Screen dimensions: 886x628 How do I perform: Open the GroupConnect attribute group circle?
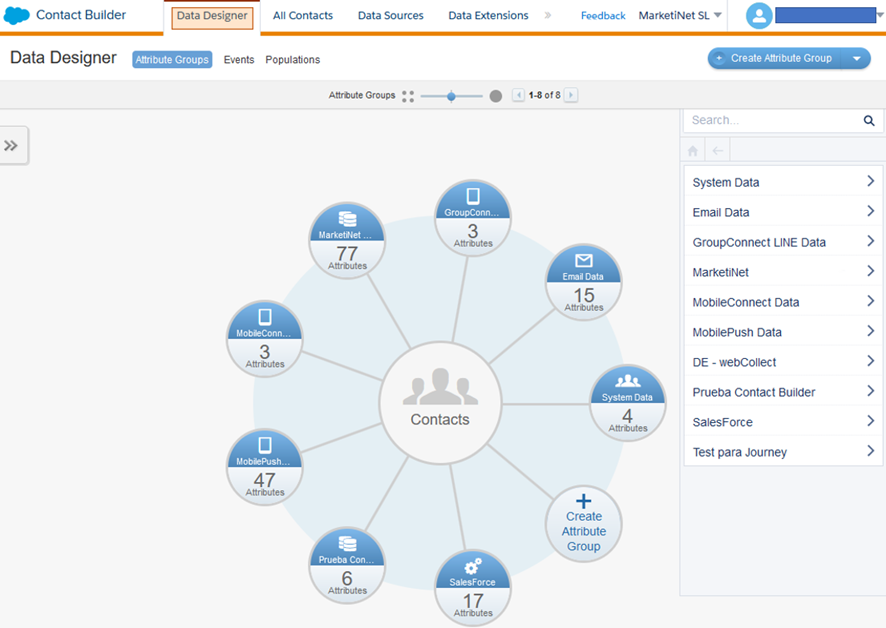tap(473, 218)
